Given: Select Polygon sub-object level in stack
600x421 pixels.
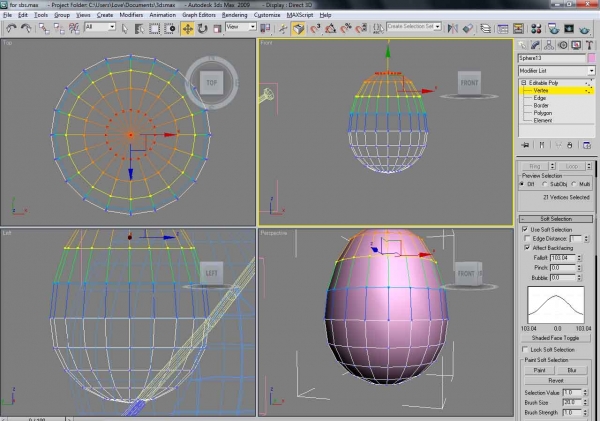Looking at the screenshot, I should [543, 113].
